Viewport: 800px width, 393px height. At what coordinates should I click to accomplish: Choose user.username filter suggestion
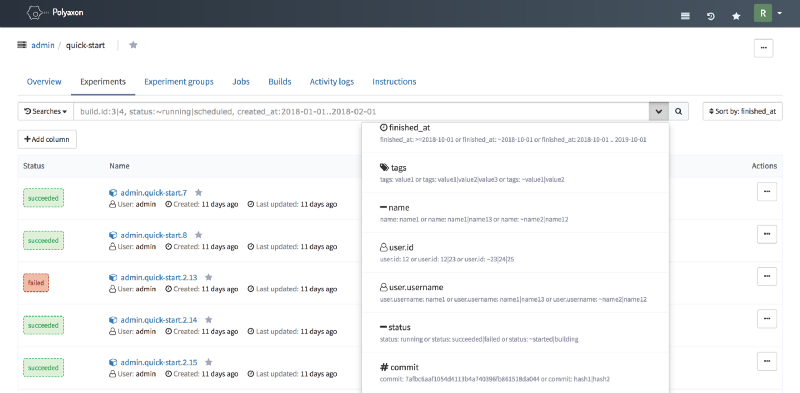click(x=515, y=292)
